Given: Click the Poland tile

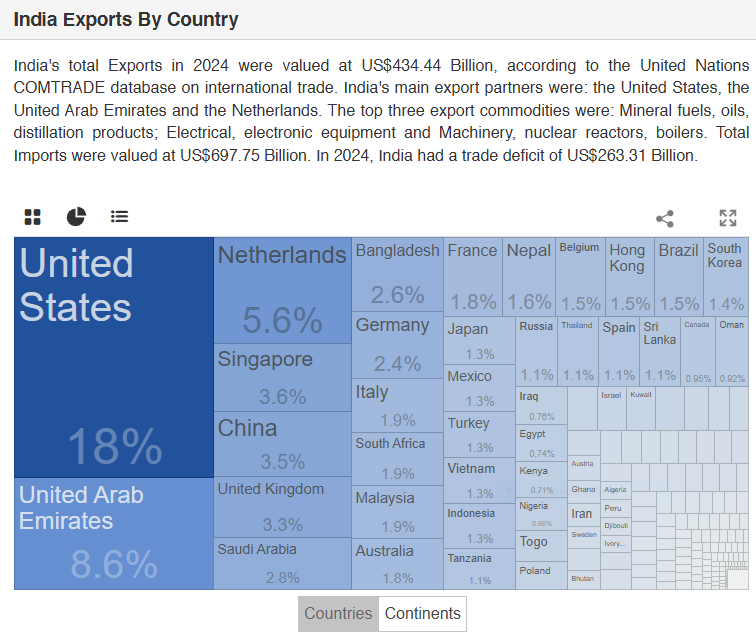Looking at the screenshot, I should click(x=541, y=576).
